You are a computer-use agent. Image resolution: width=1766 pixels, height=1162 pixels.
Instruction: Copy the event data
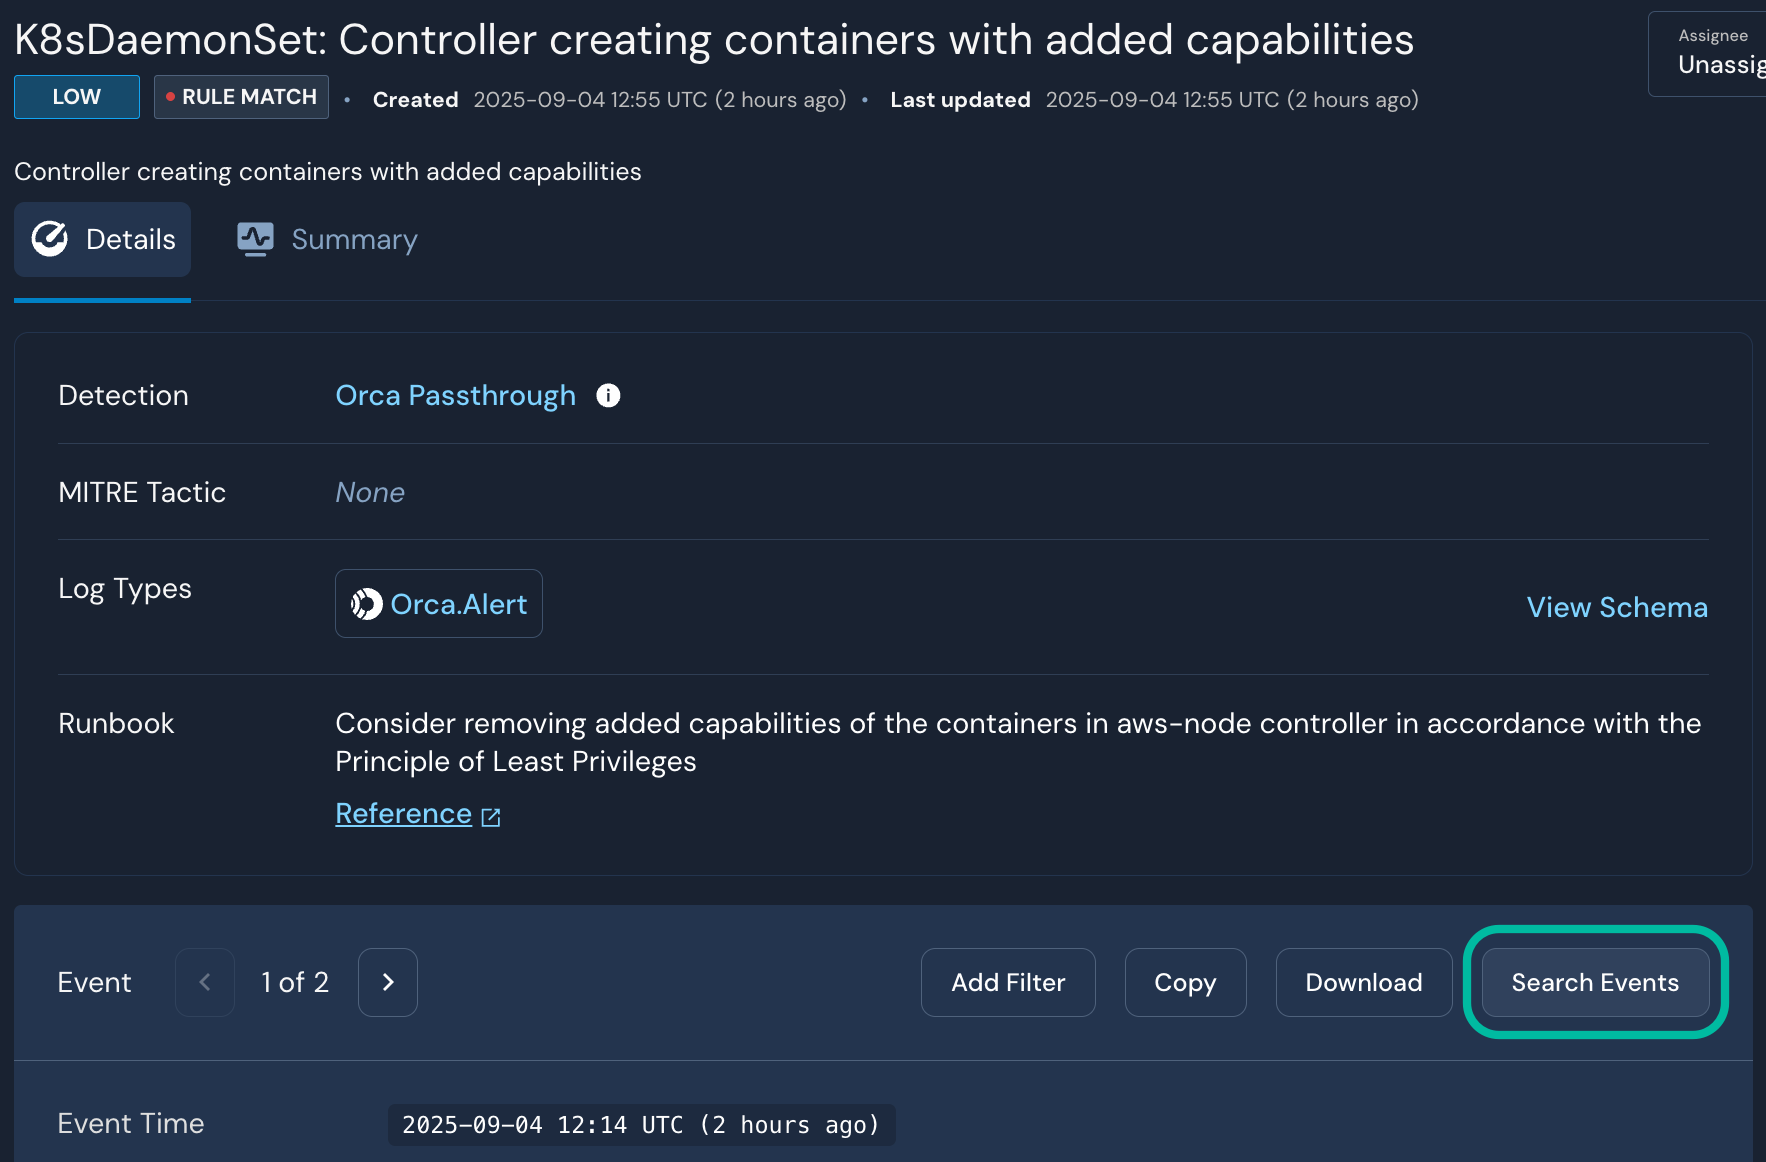pyautogui.click(x=1185, y=982)
